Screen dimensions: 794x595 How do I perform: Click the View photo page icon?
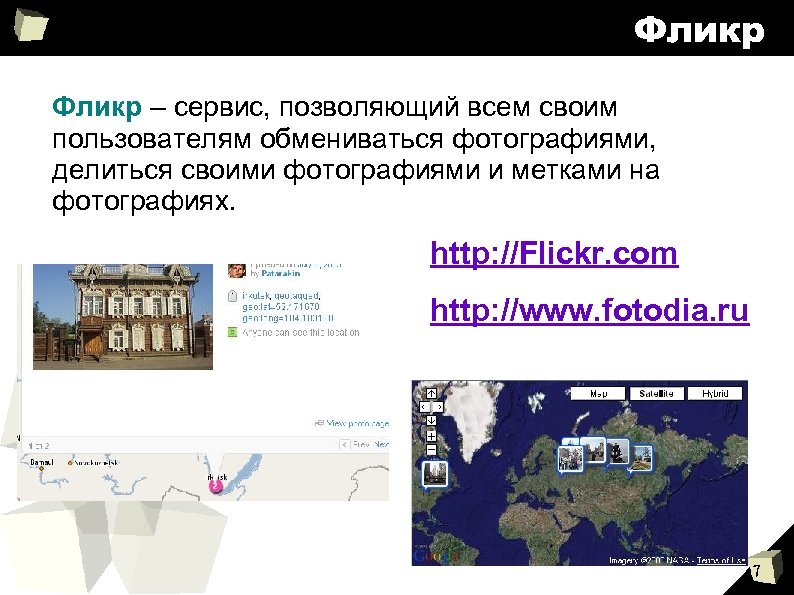coord(320,423)
